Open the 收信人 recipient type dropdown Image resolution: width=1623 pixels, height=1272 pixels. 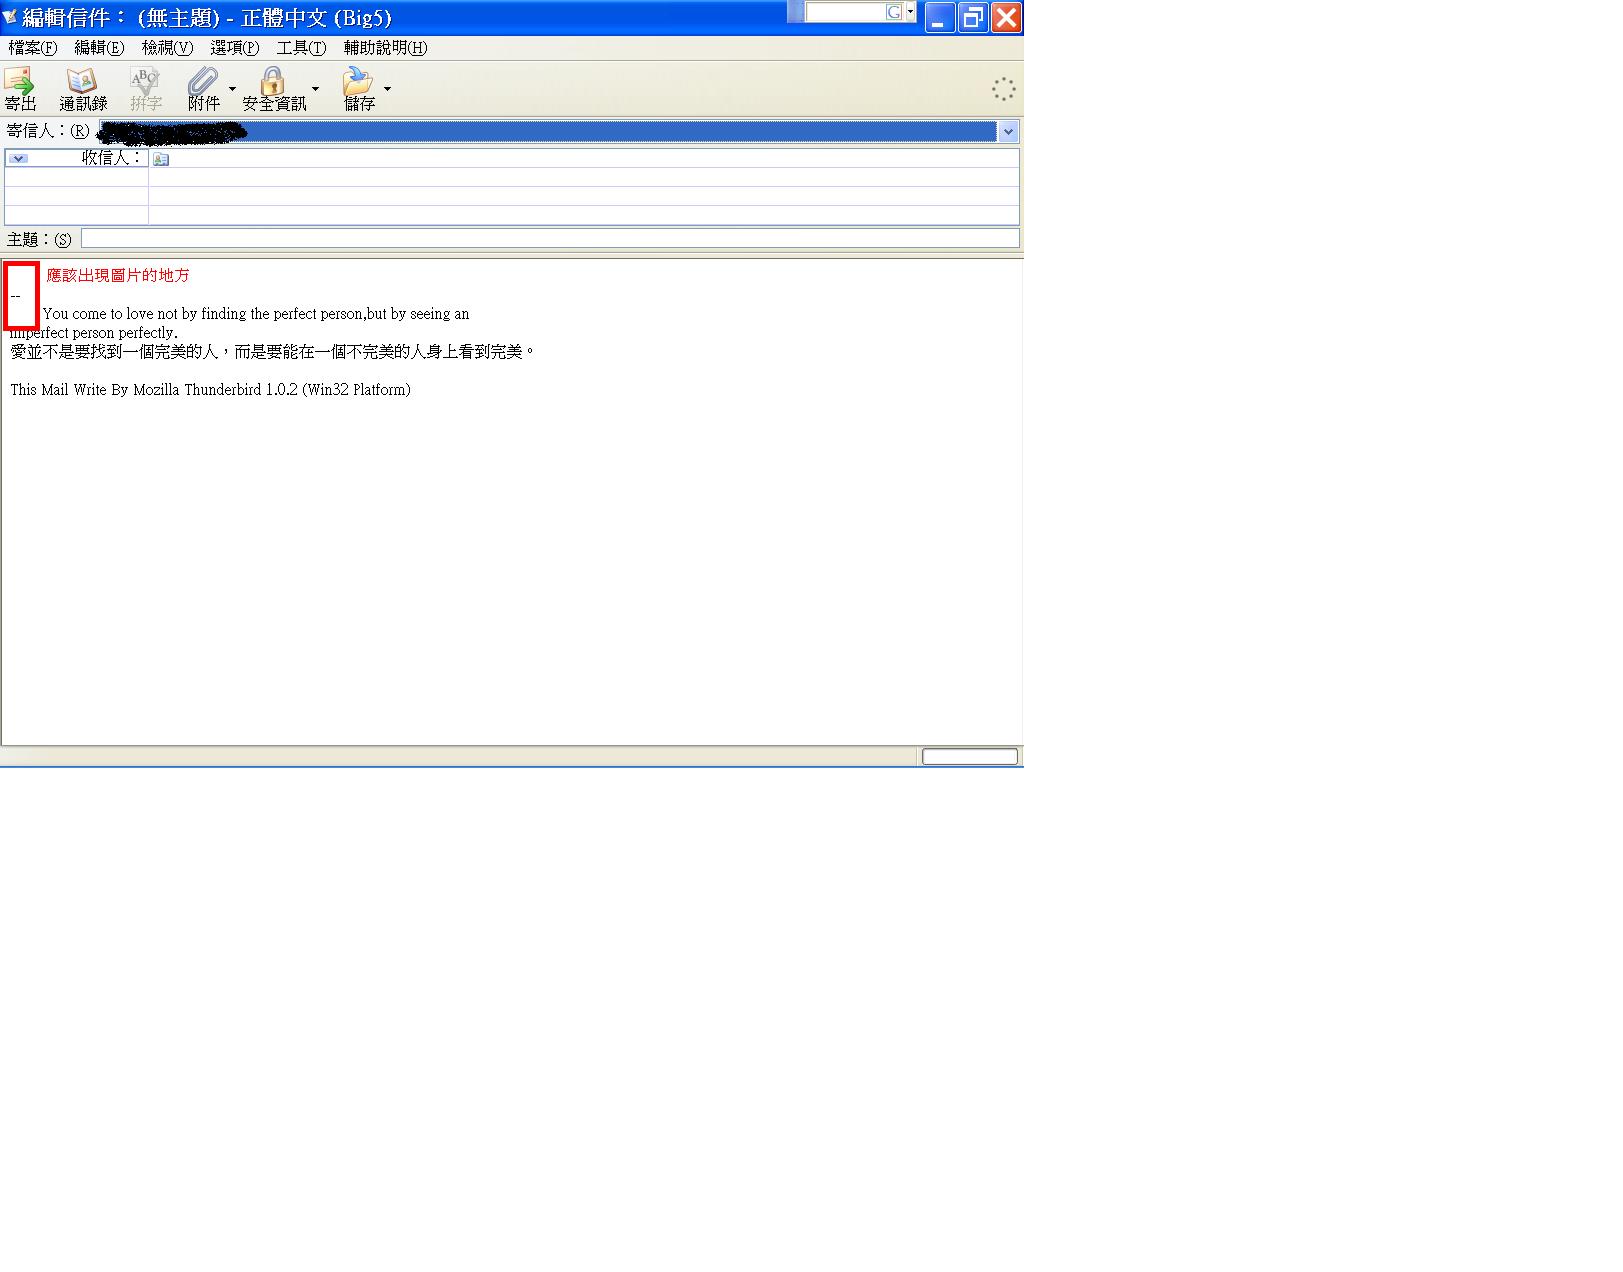18,159
